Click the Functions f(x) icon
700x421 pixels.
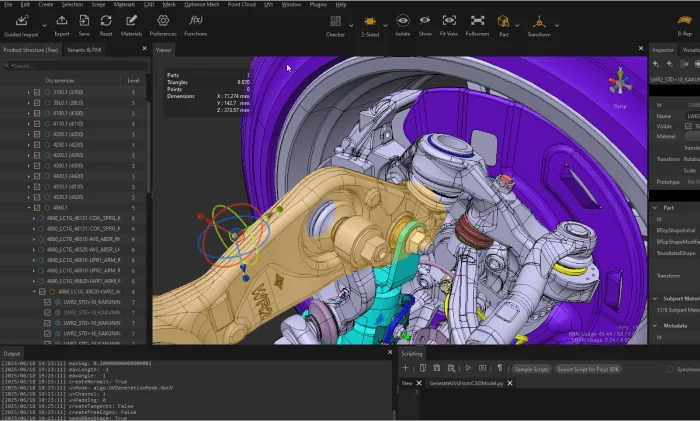196,20
